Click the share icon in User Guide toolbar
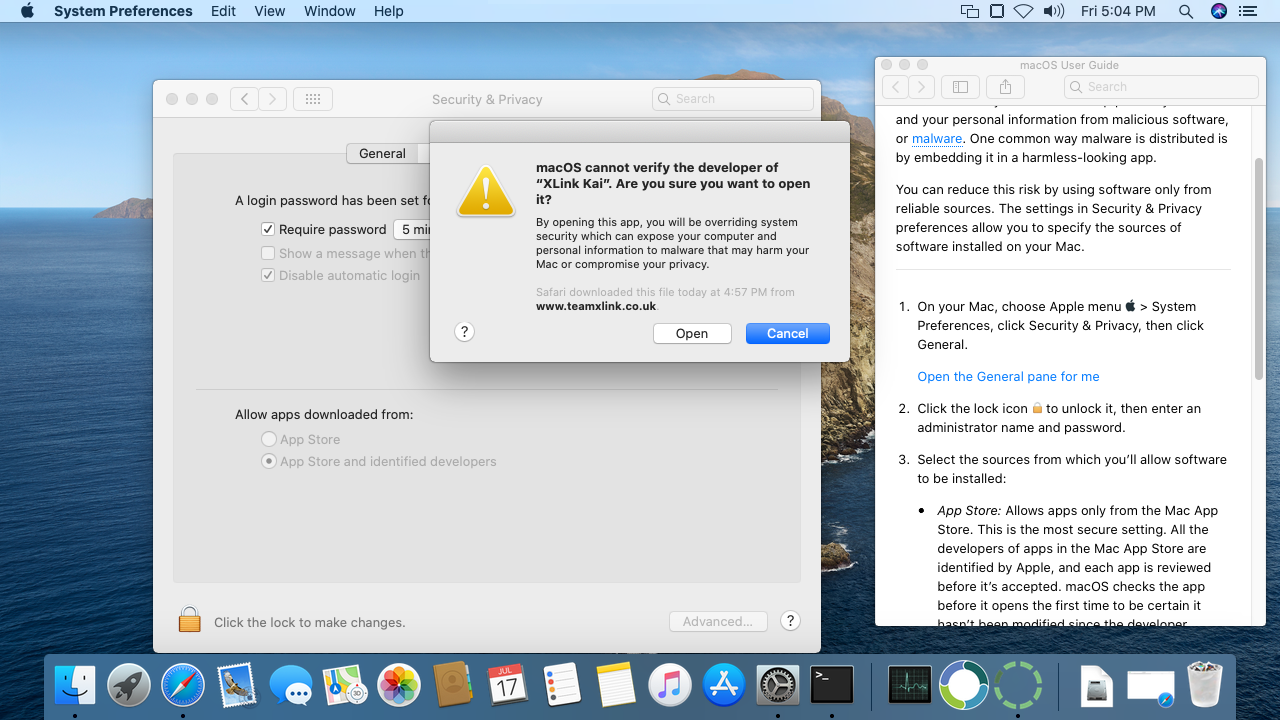 coord(1006,87)
